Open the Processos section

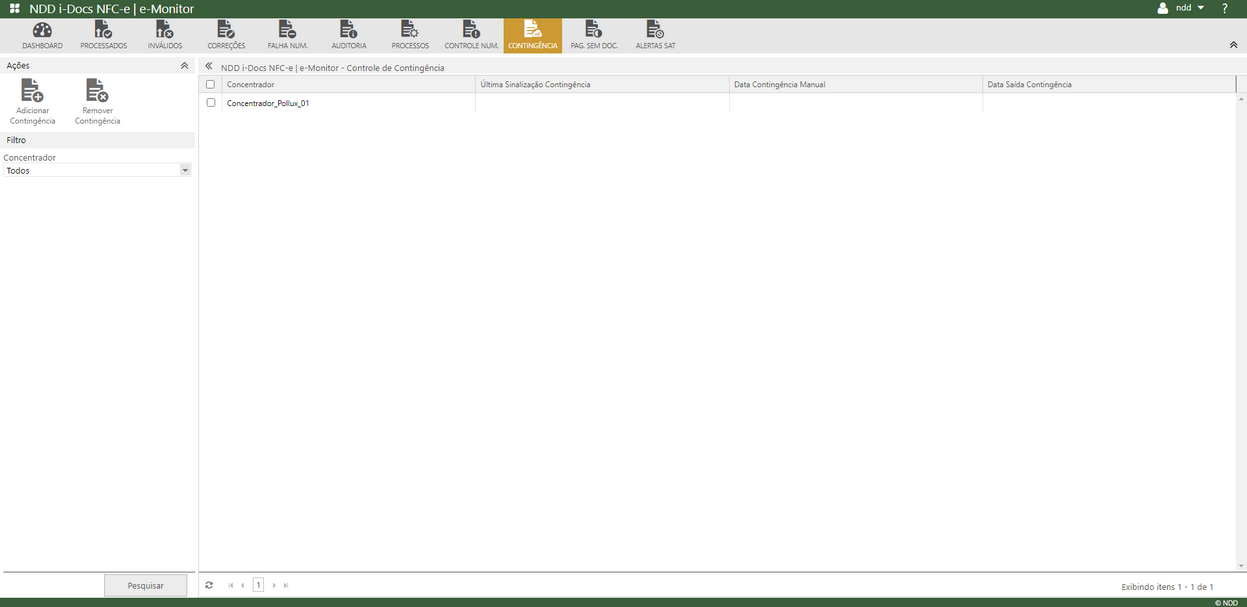tap(409, 33)
